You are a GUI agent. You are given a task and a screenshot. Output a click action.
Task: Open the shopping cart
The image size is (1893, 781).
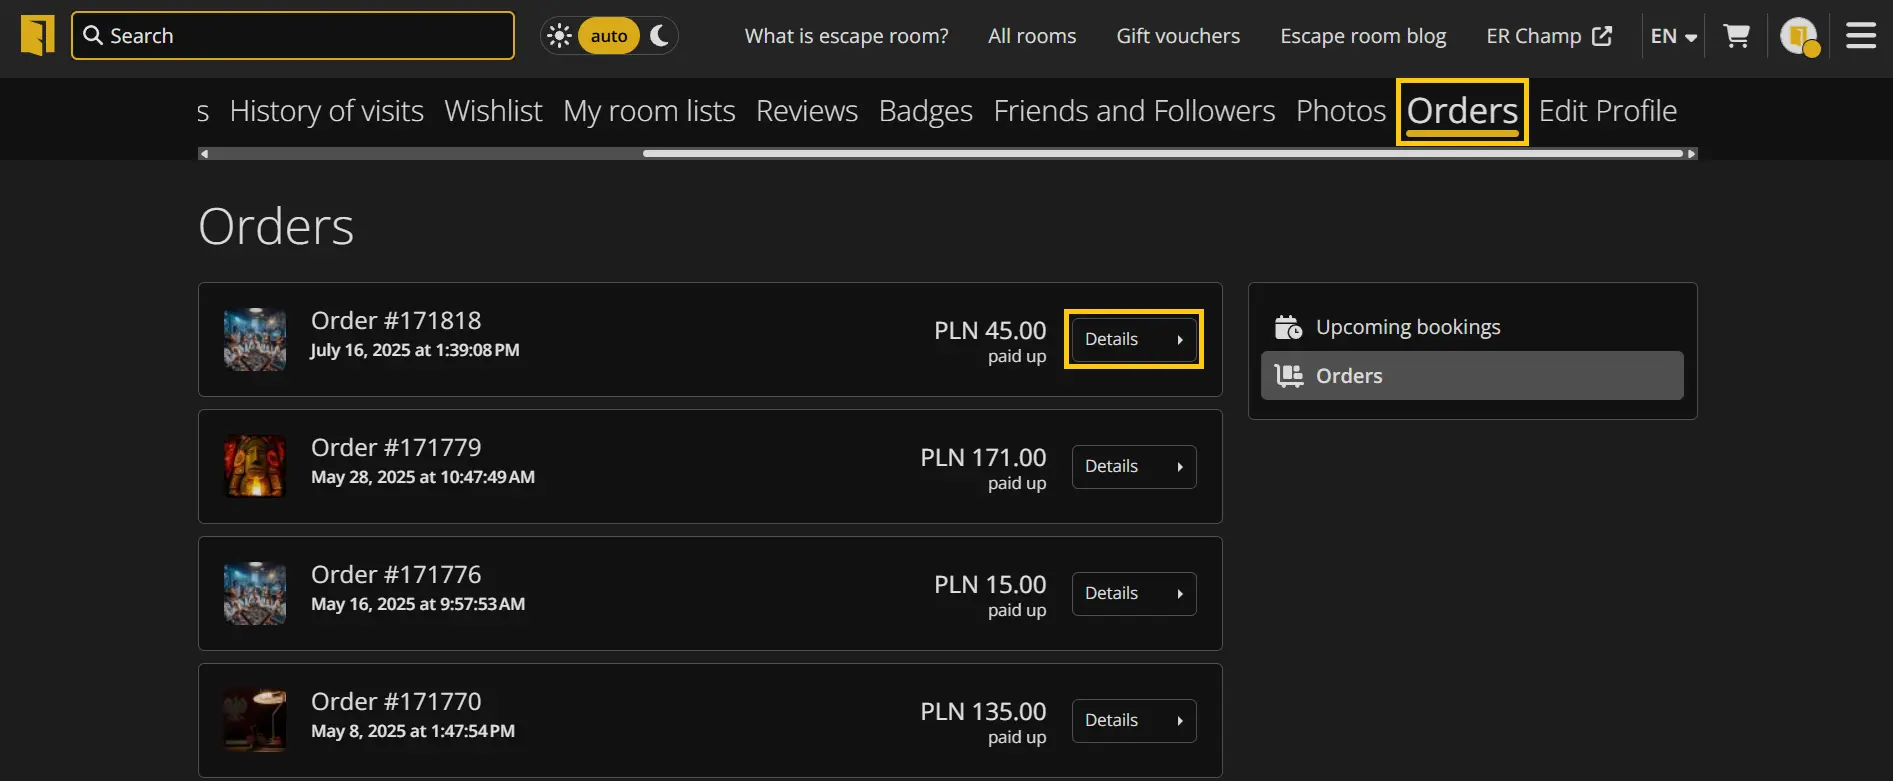(x=1737, y=36)
